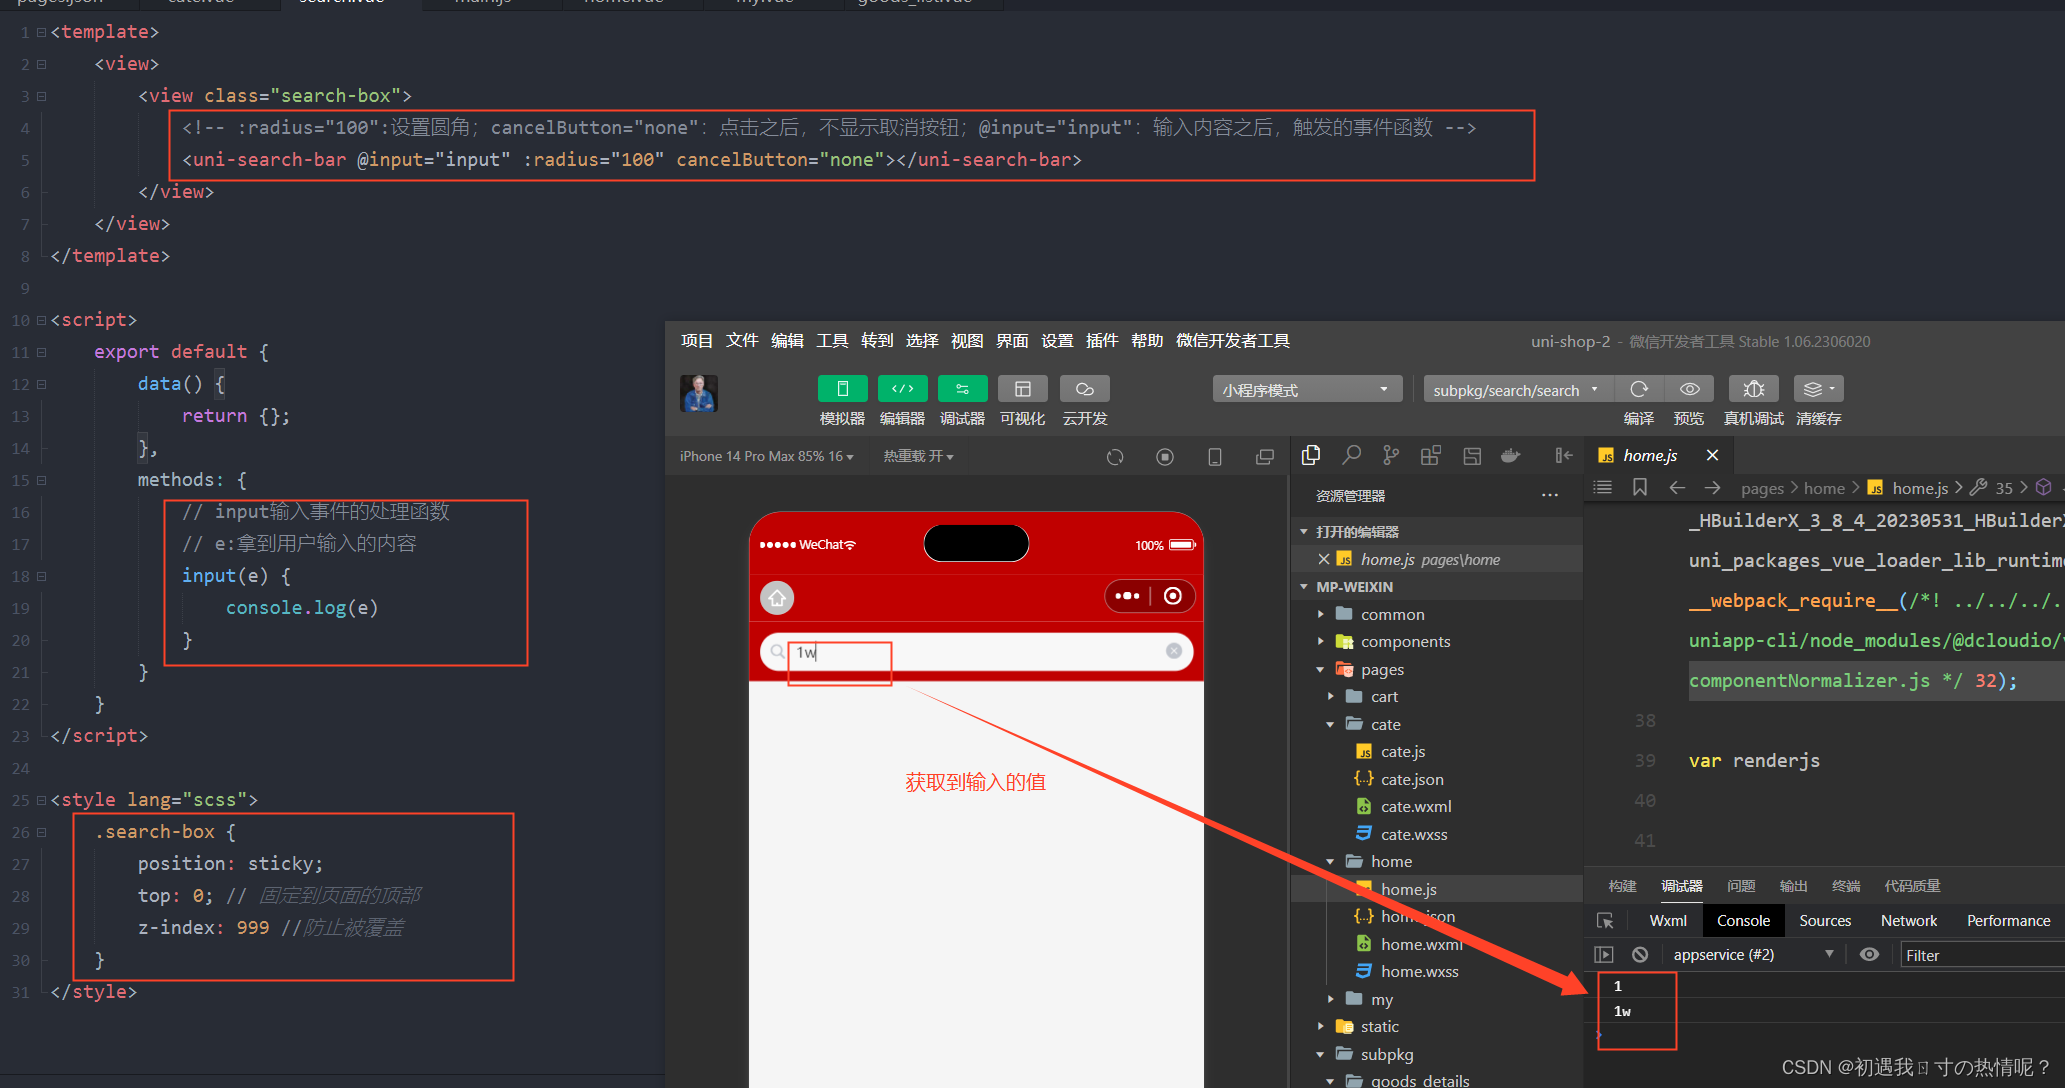Click the simulator phone device icon
This screenshot has width=2065, height=1088.
pyautogui.click(x=1215, y=457)
